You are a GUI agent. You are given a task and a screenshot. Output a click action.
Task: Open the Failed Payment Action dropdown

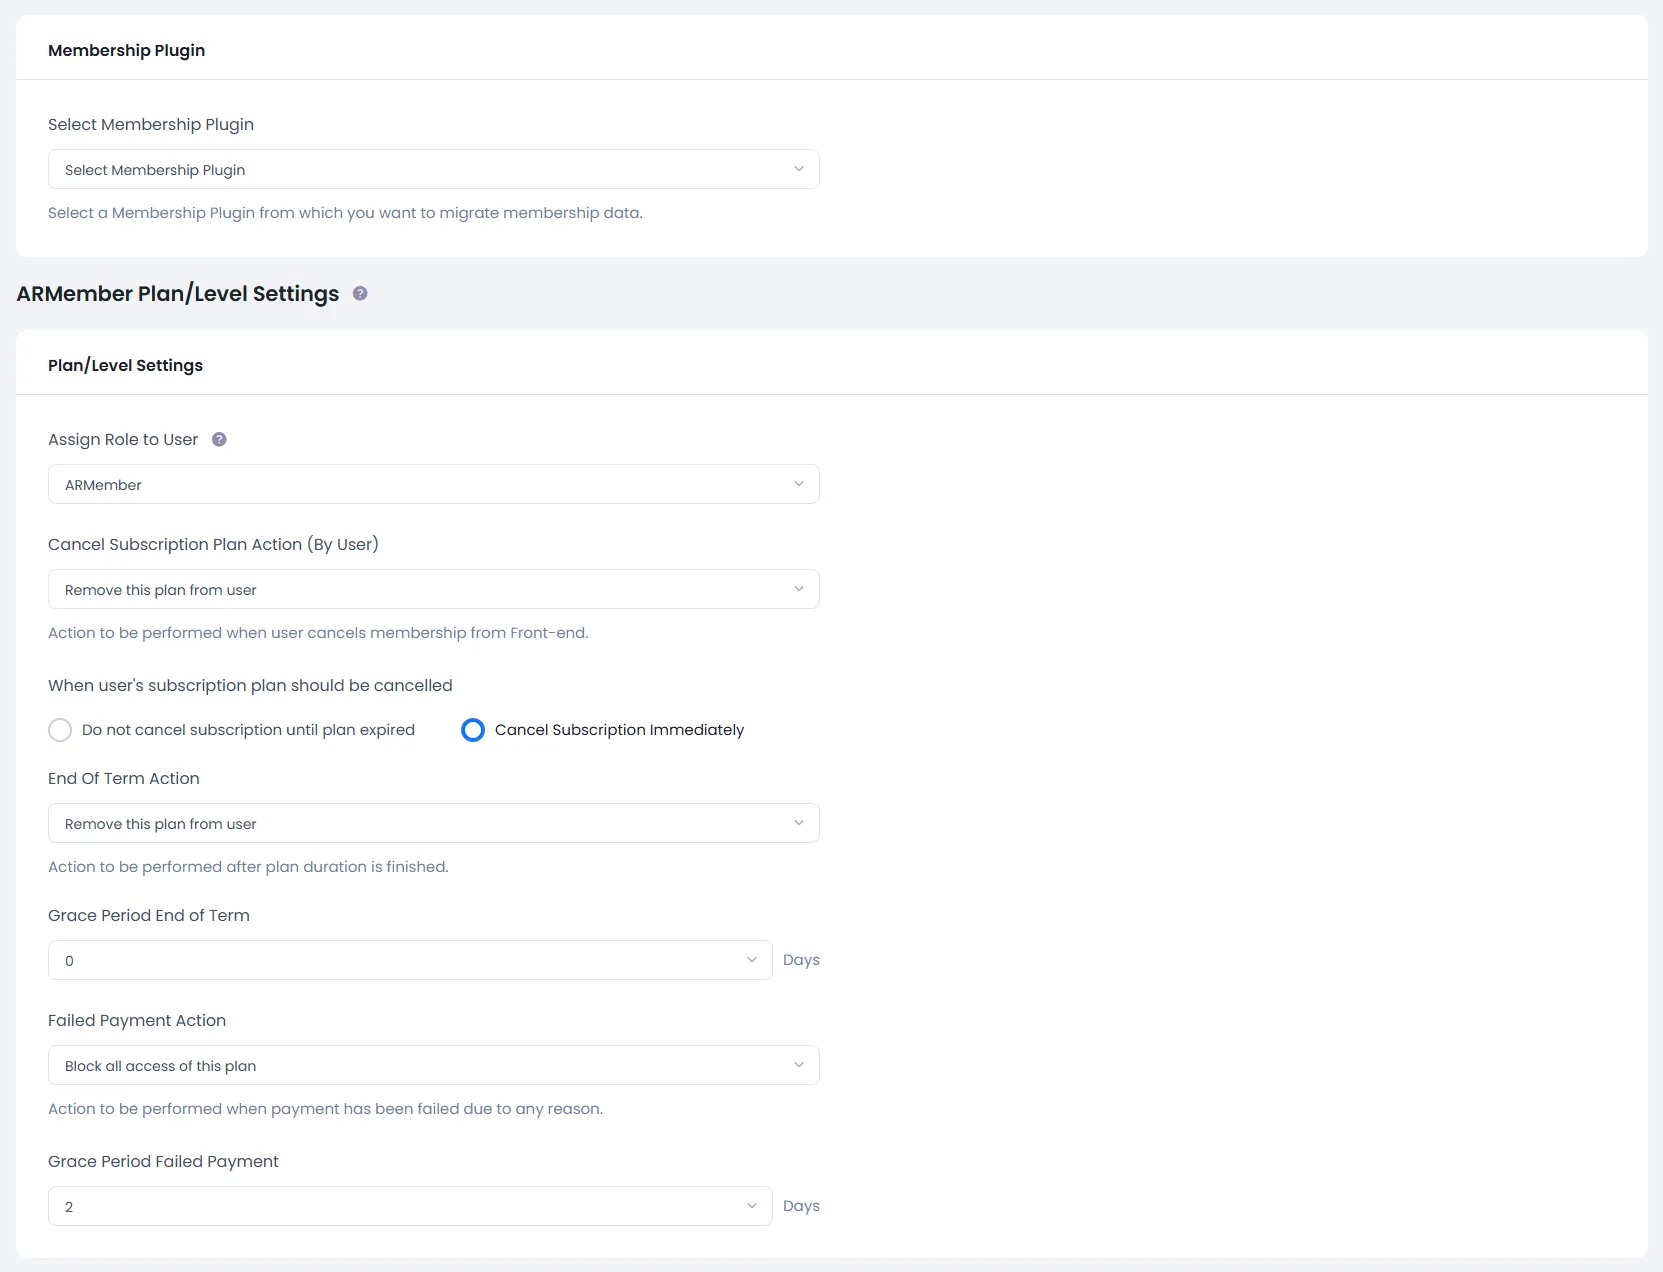pos(433,1065)
